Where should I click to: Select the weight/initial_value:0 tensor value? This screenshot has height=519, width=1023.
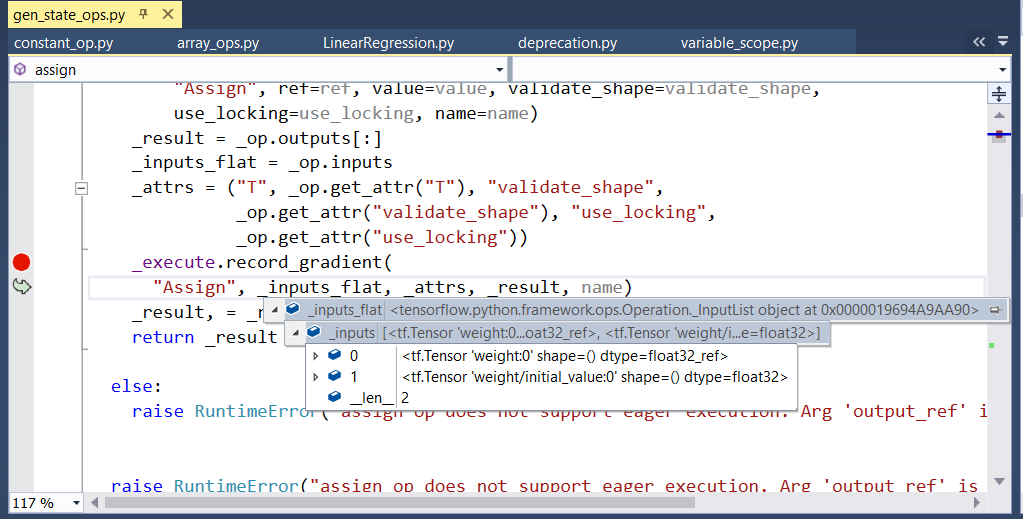coord(595,377)
